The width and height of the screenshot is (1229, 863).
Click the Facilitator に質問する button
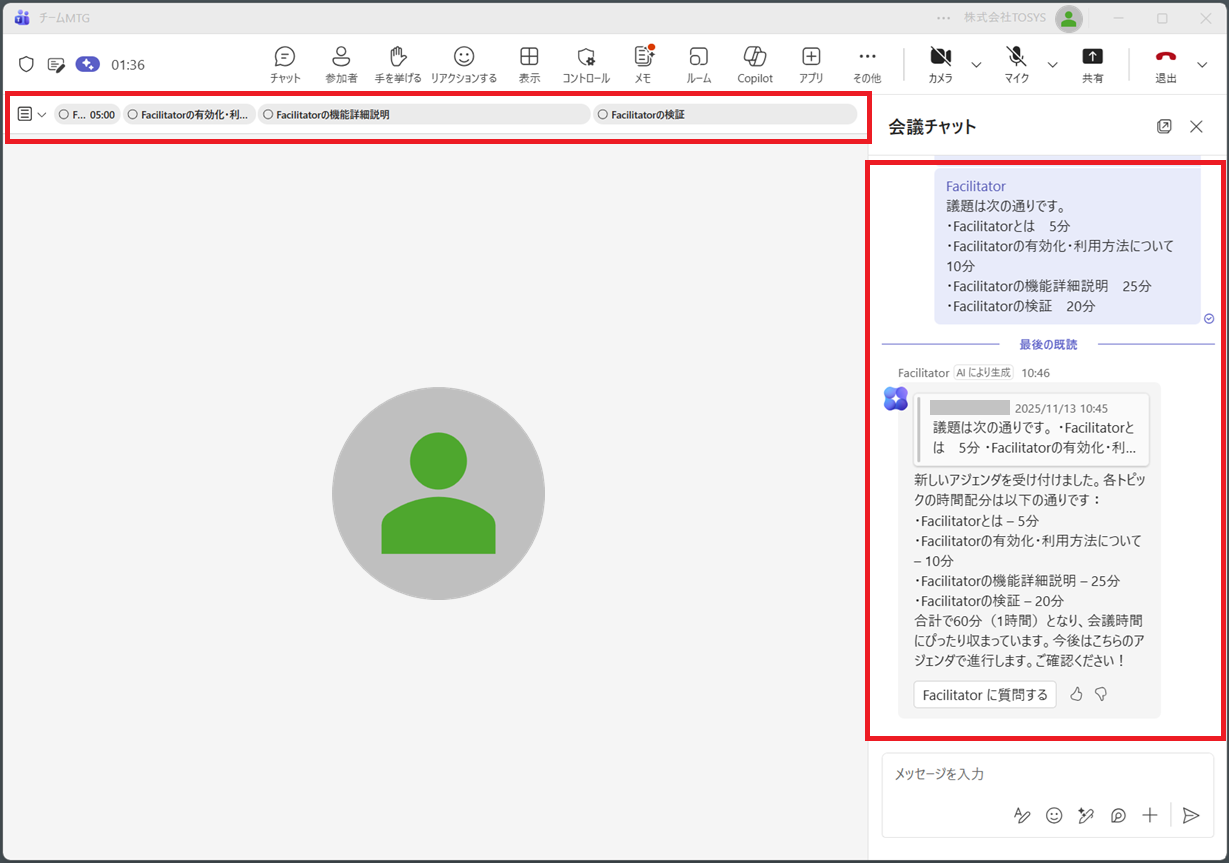tap(984, 695)
